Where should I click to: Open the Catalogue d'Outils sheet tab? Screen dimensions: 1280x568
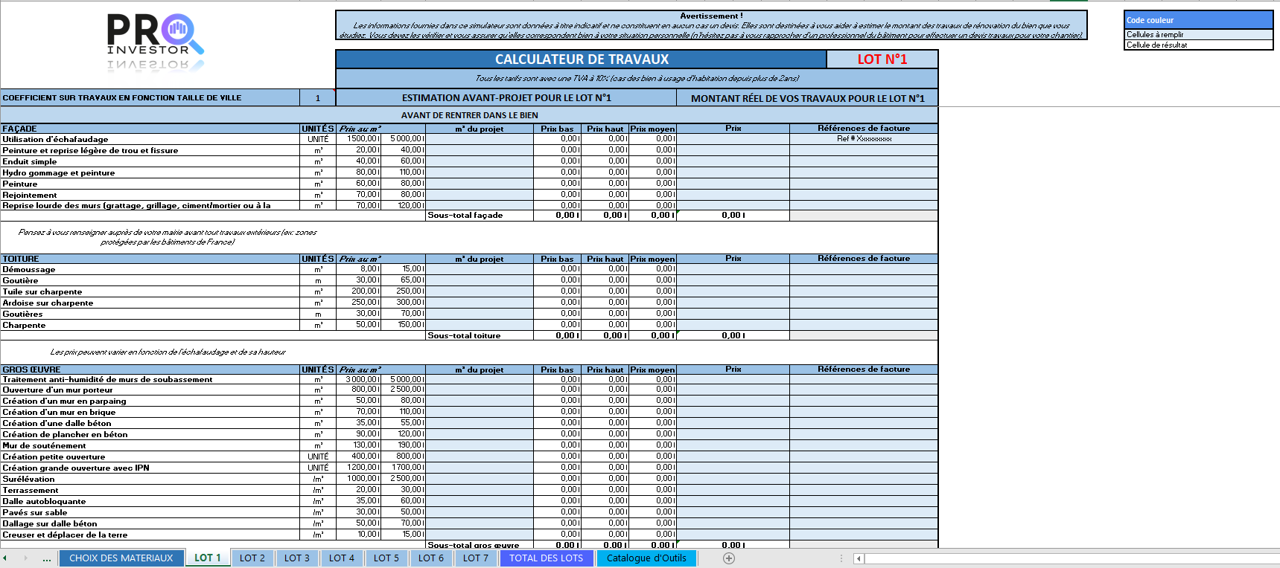(646, 558)
